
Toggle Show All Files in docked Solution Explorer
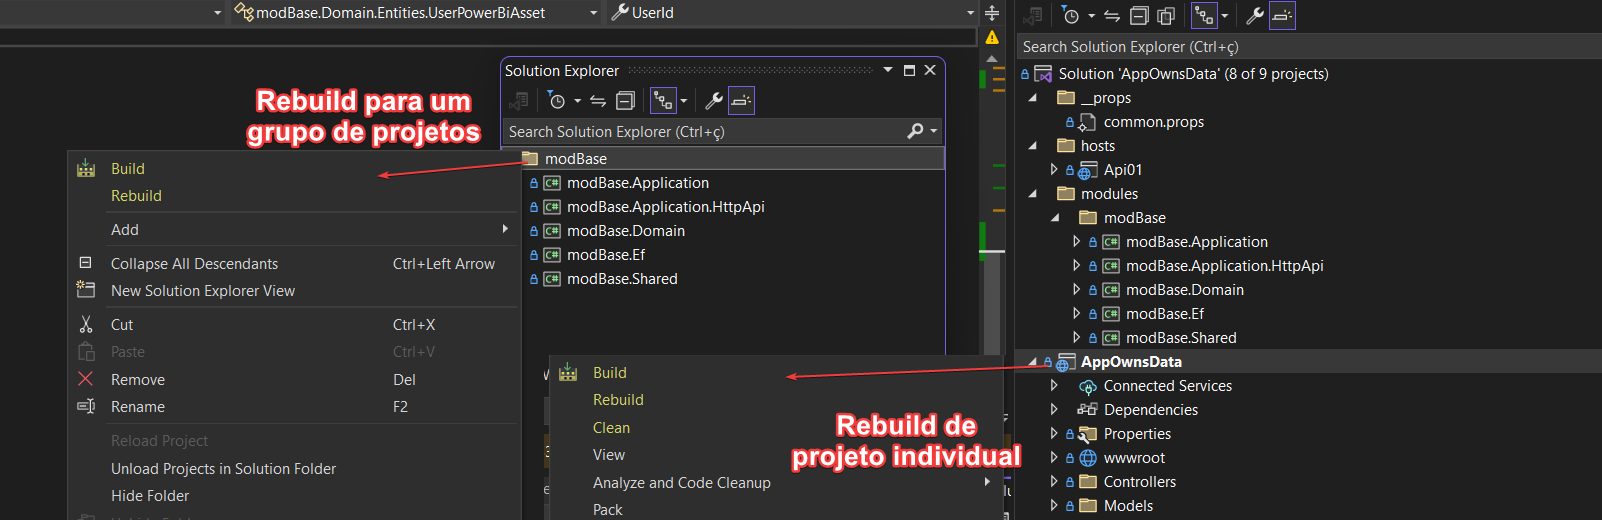point(1166,16)
